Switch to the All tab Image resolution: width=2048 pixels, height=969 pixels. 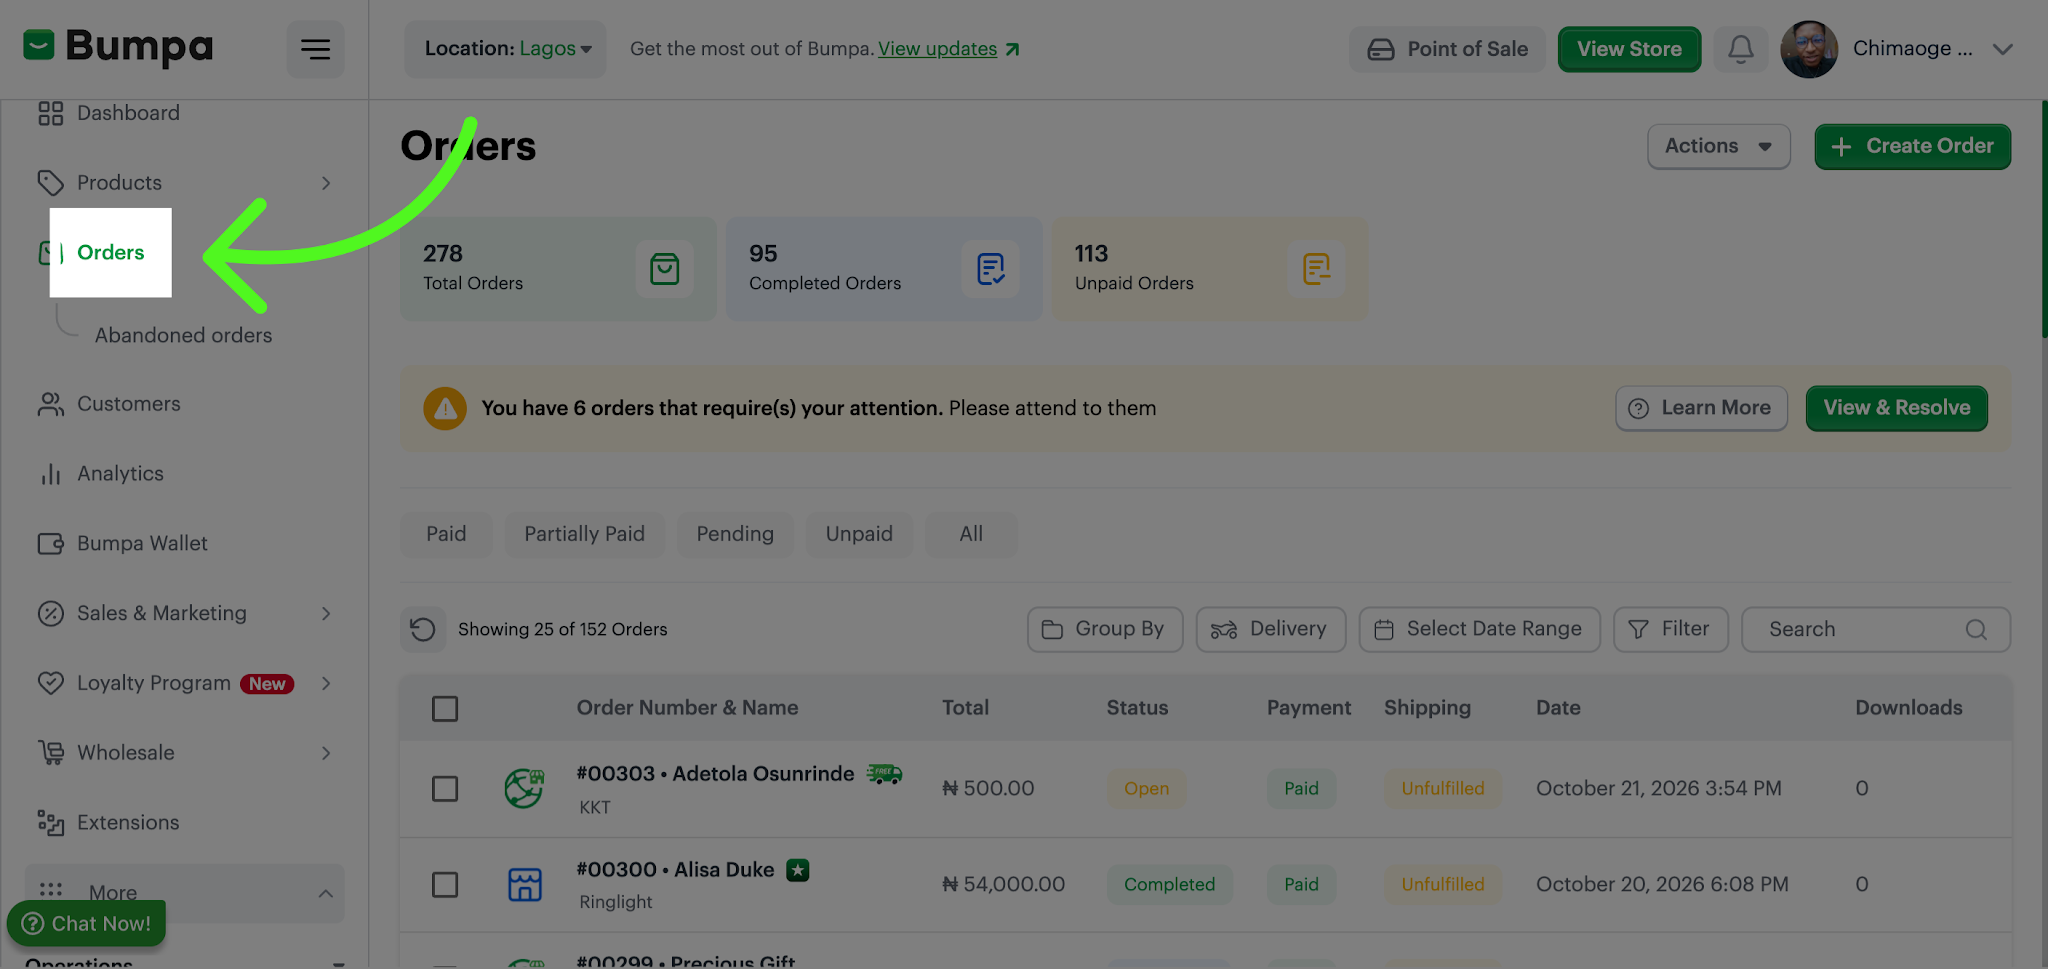971,534
